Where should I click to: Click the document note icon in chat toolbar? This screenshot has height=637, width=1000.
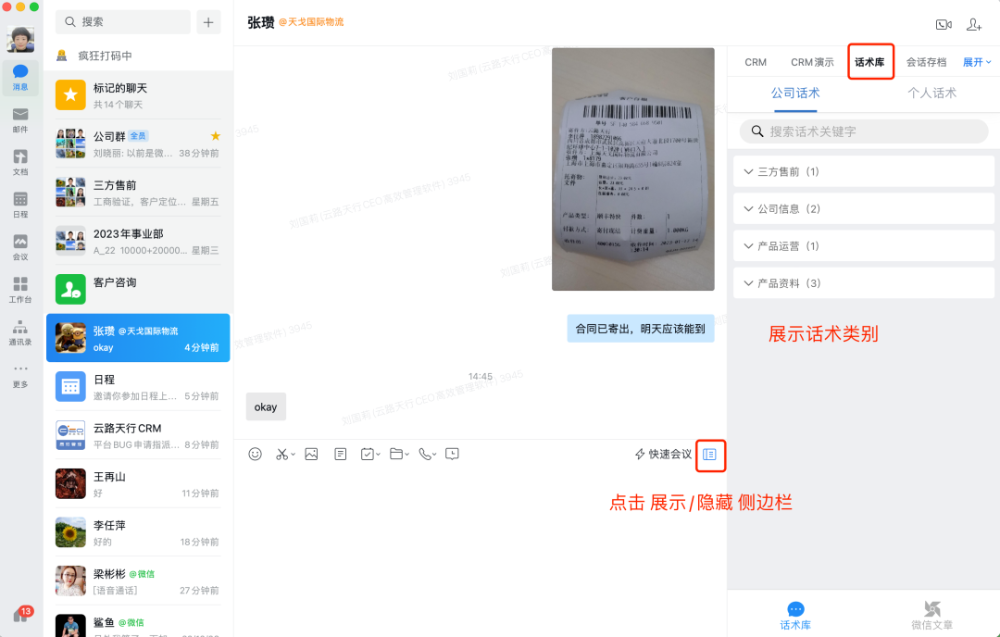(x=341, y=454)
